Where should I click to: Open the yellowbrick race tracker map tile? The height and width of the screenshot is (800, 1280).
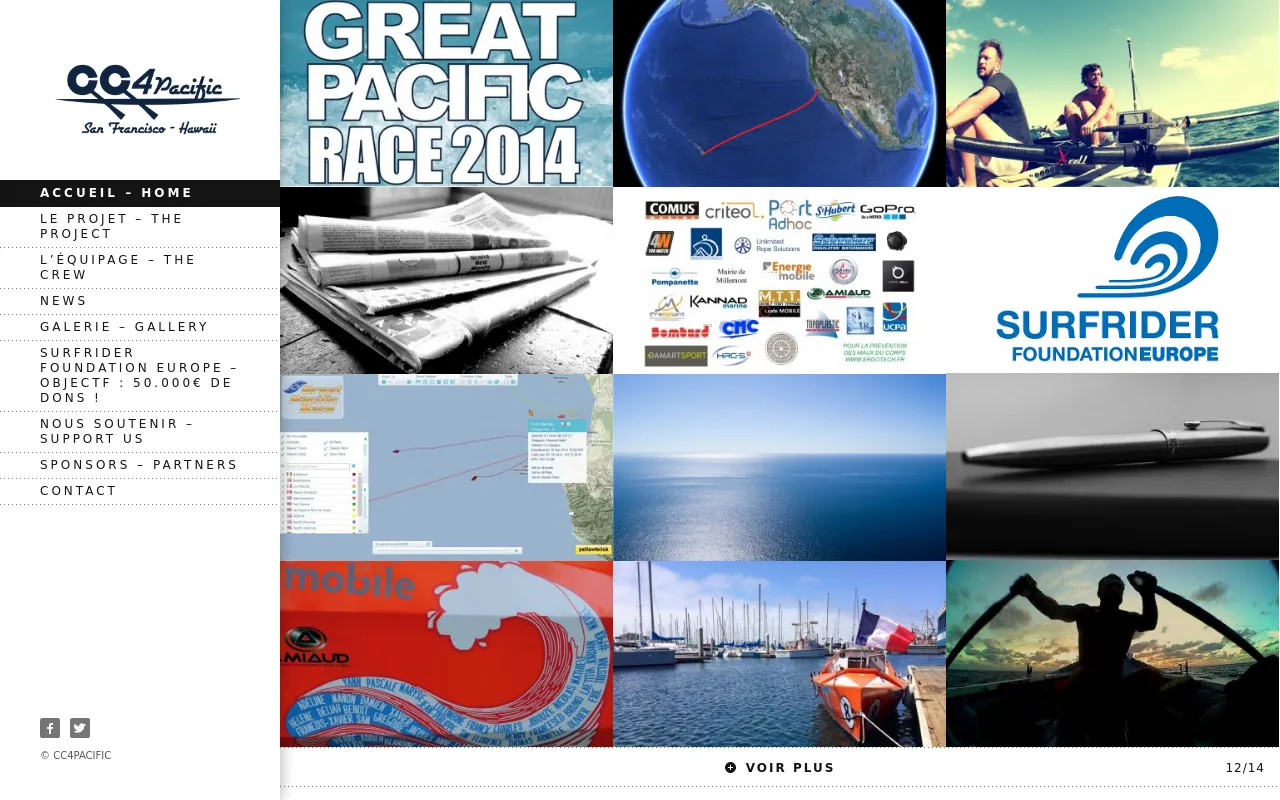(446, 467)
